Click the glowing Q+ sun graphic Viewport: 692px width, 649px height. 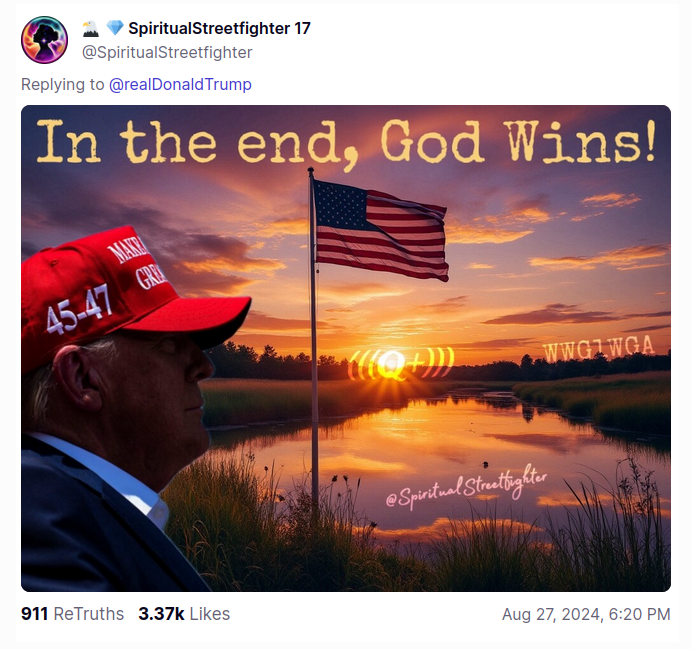(401, 364)
